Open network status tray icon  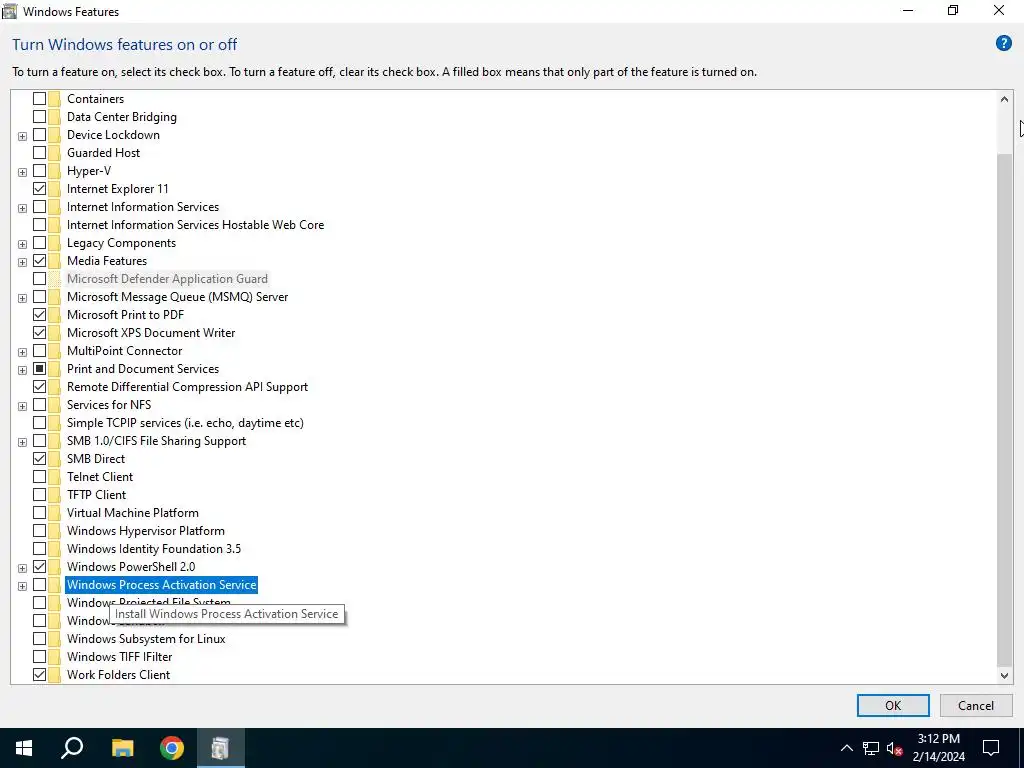pyautogui.click(x=871, y=748)
